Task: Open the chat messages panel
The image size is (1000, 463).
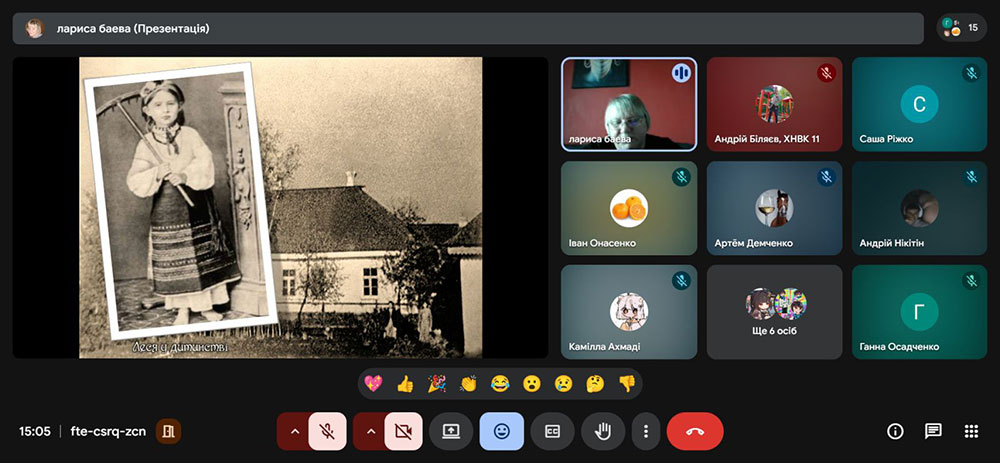Action: [x=933, y=431]
